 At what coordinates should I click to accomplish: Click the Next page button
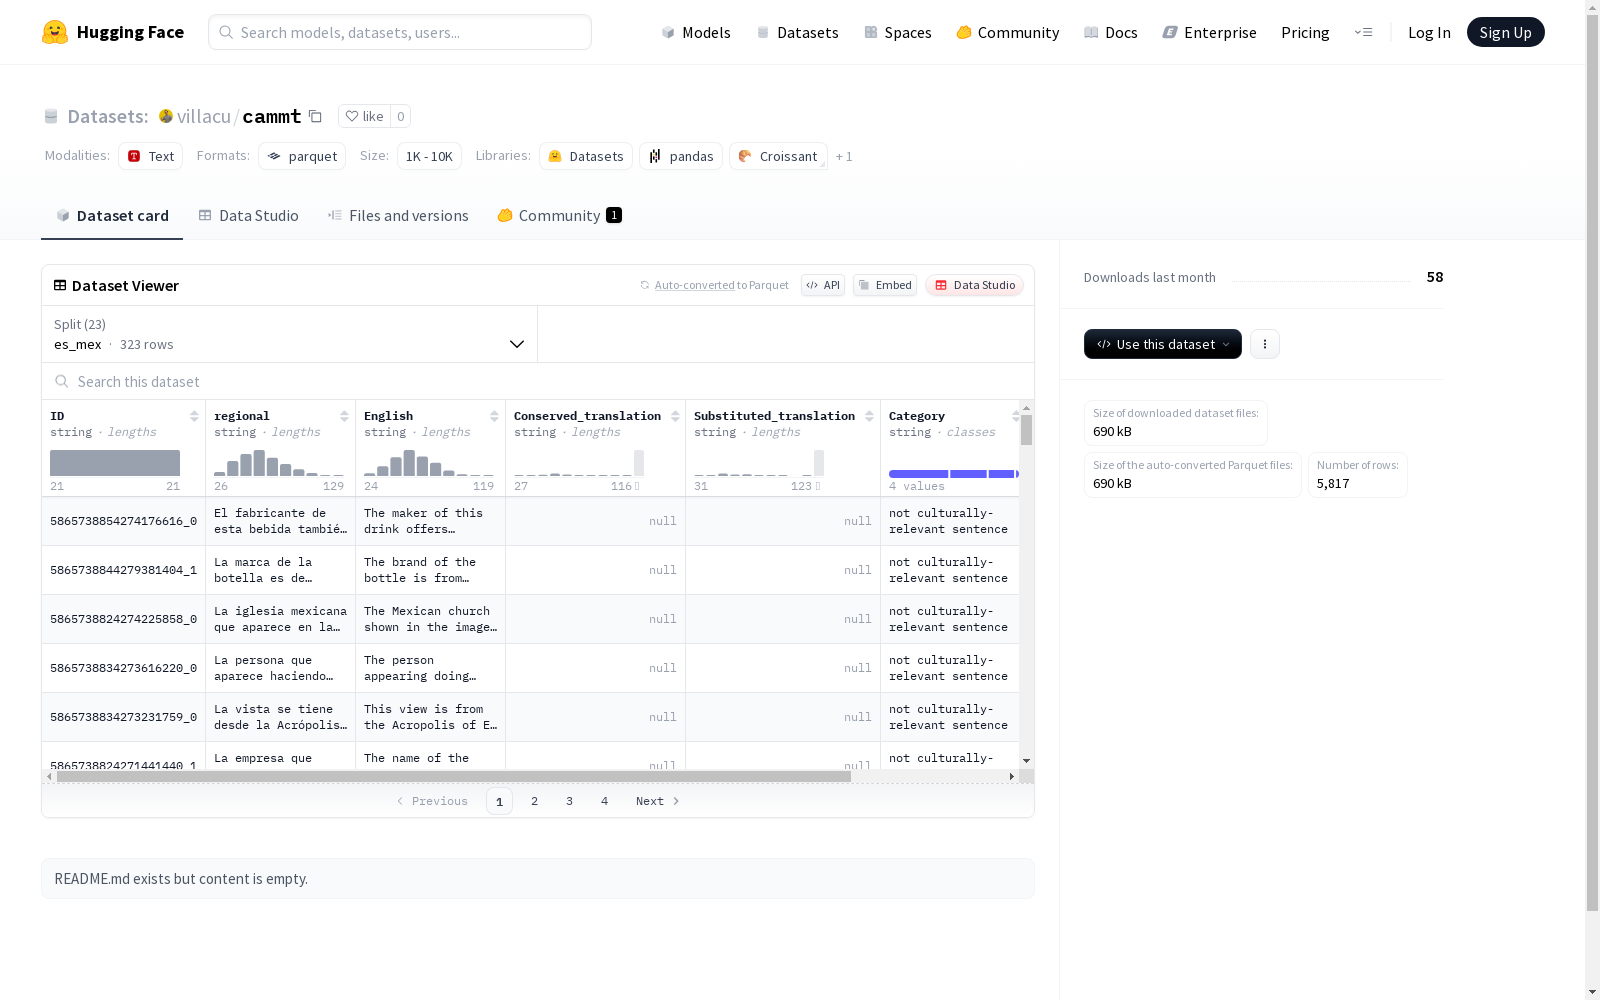658,801
